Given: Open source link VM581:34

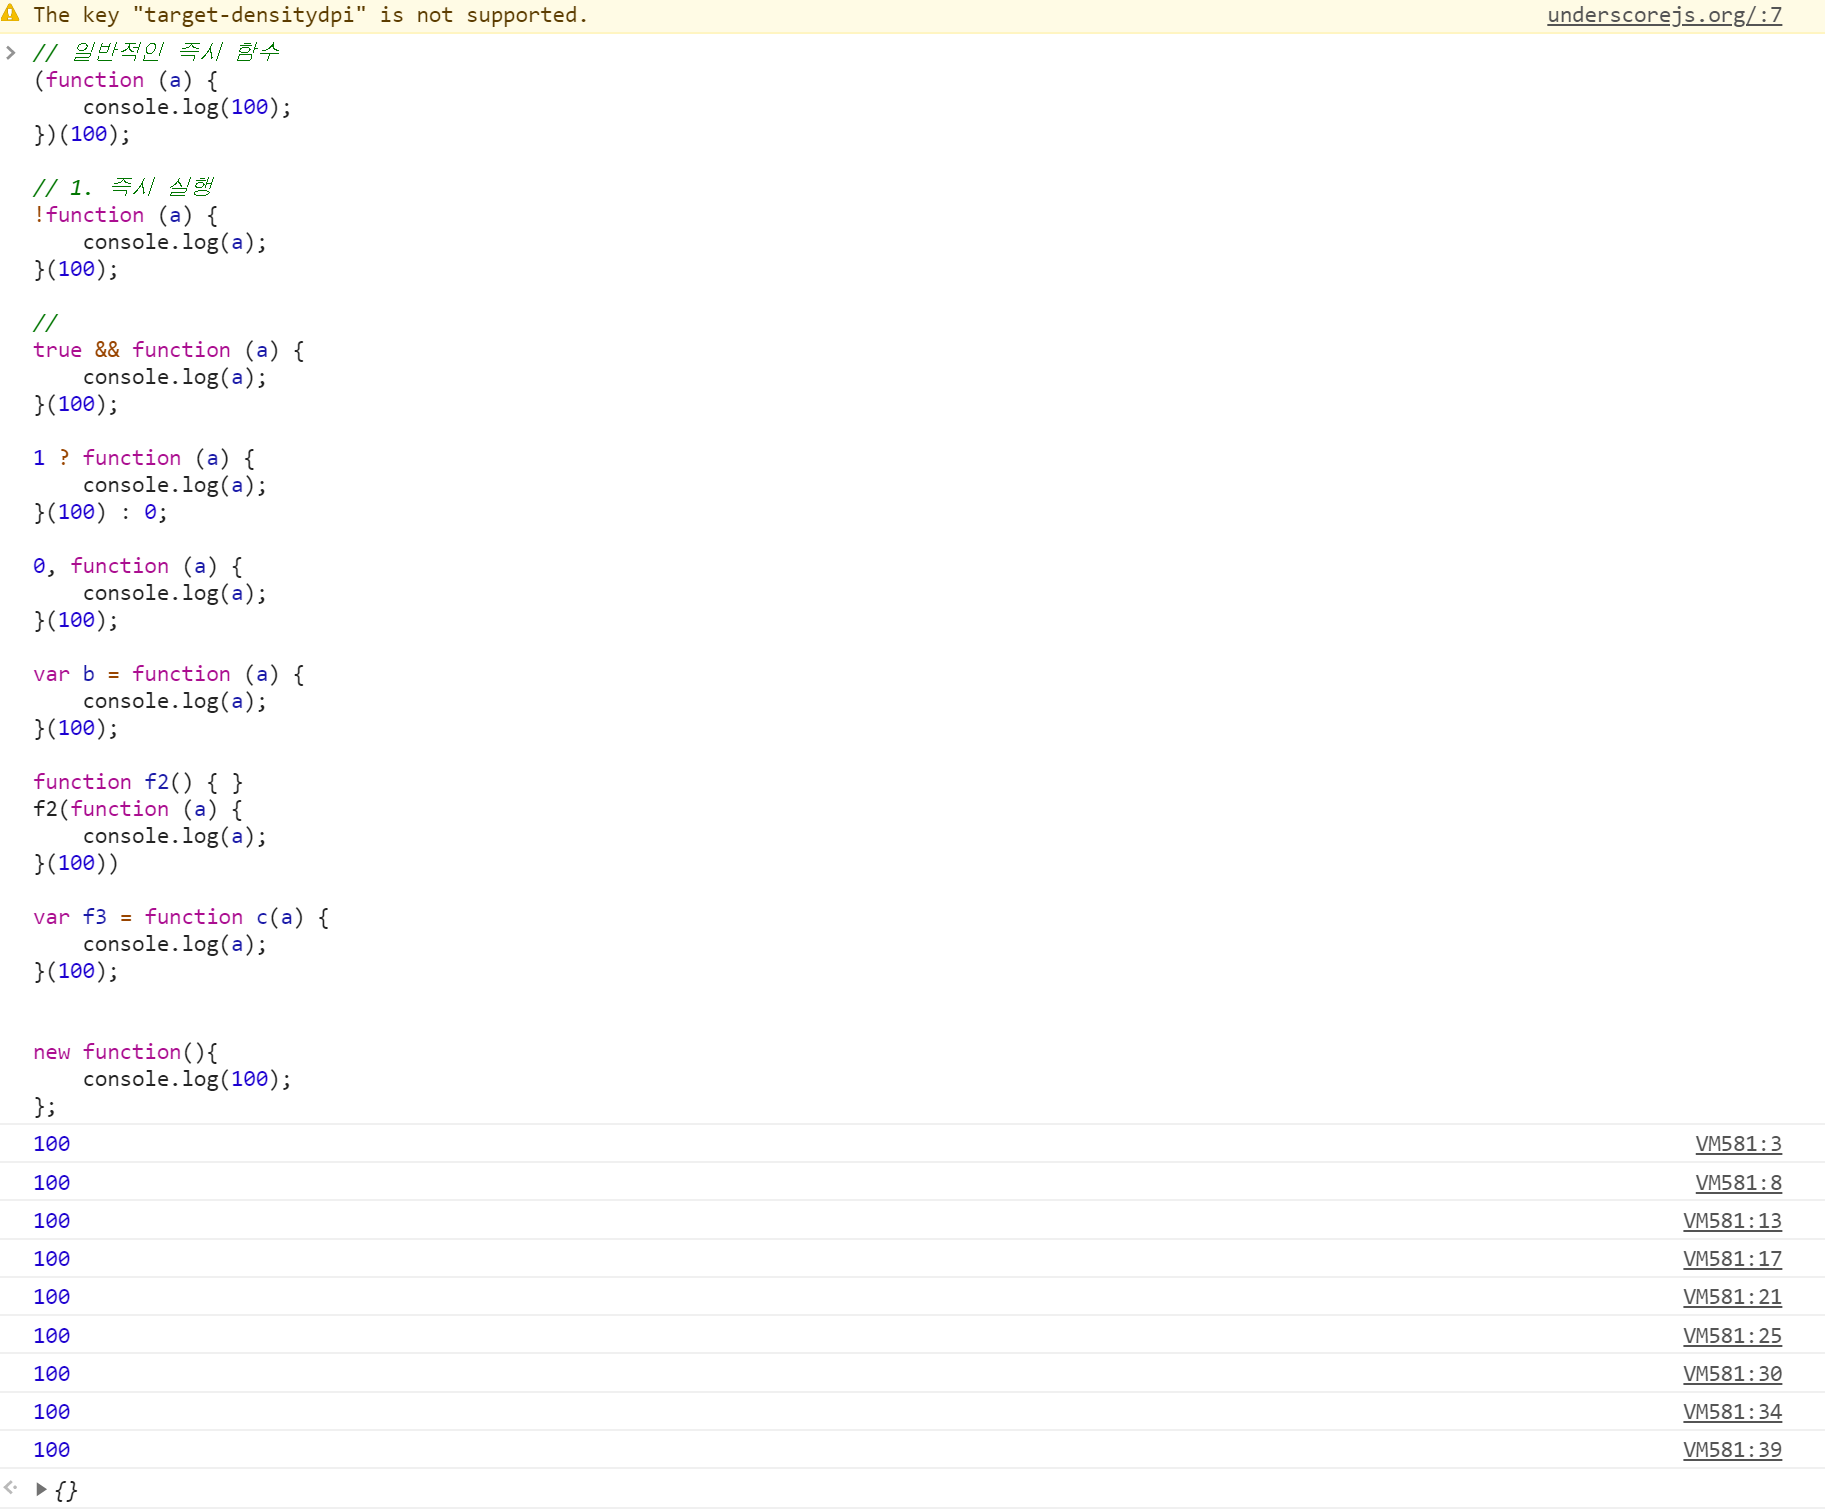Looking at the screenshot, I should pyautogui.click(x=1732, y=1412).
